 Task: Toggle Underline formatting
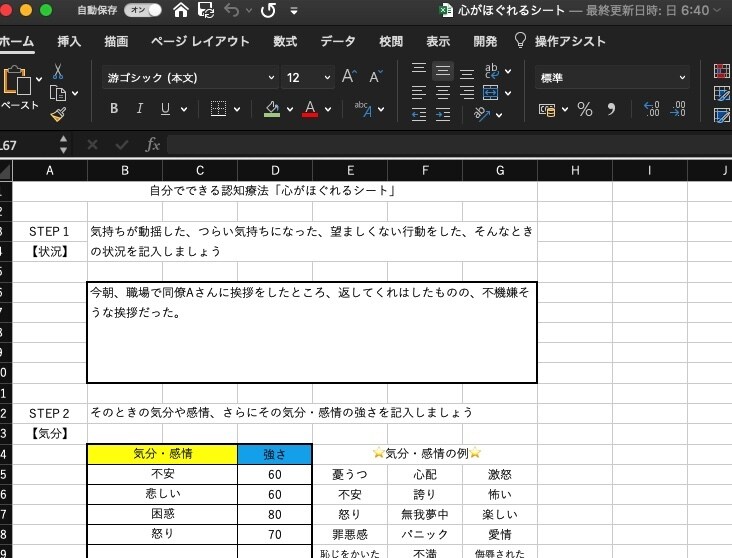coord(165,108)
